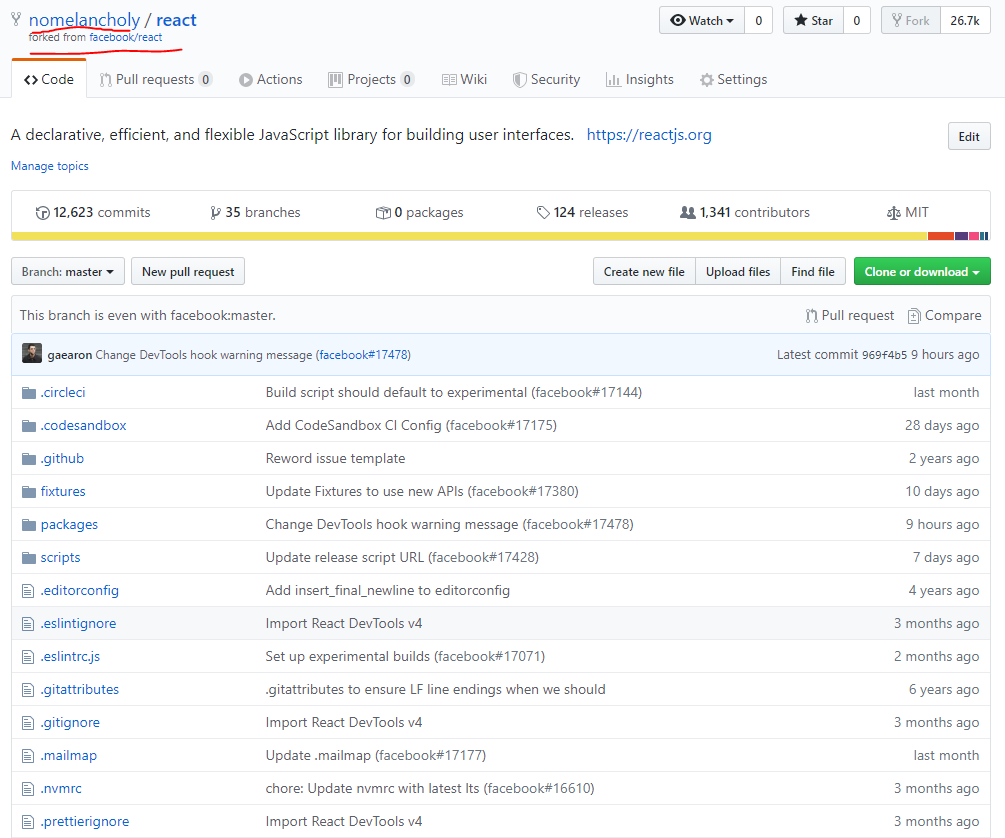
Task: Open the .gitattributes file
Action: click(80, 690)
